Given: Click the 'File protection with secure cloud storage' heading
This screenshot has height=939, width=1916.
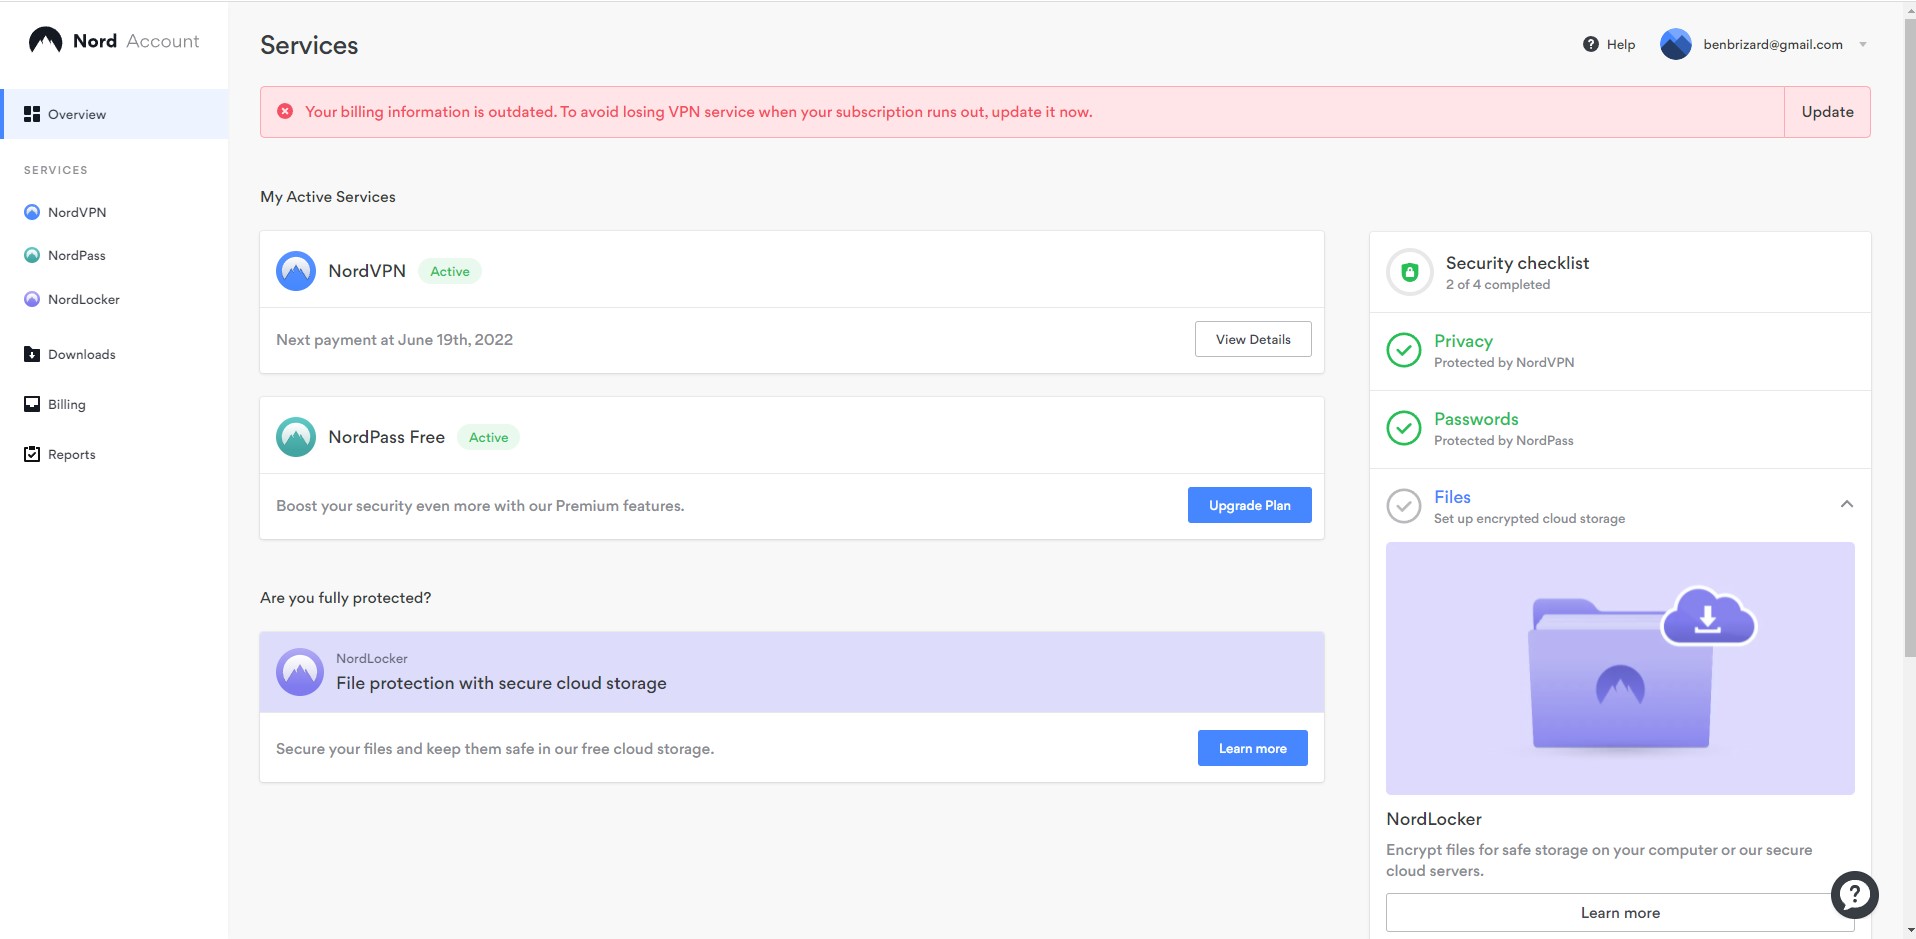Looking at the screenshot, I should (x=501, y=683).
